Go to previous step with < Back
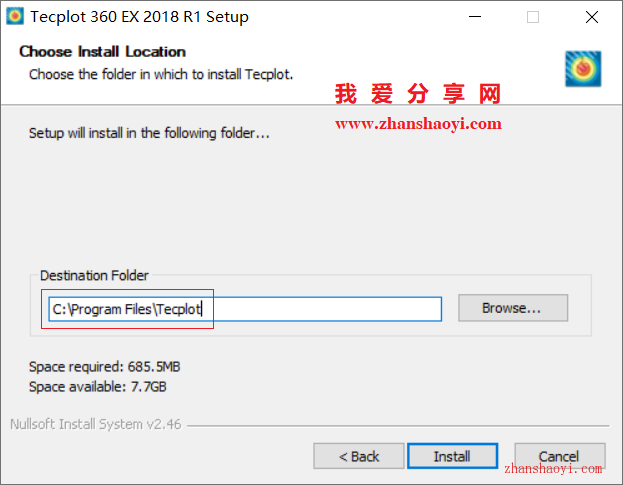623x485 pixels. pos(359,456)
